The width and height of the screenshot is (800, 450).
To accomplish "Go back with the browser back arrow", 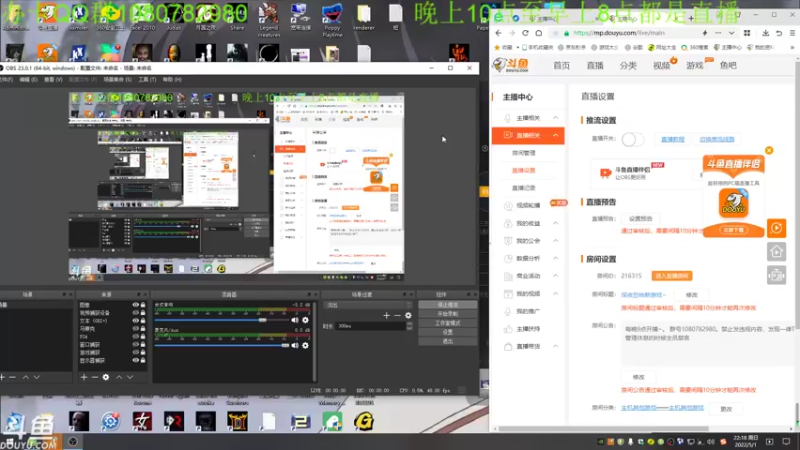I will point(498,33).
